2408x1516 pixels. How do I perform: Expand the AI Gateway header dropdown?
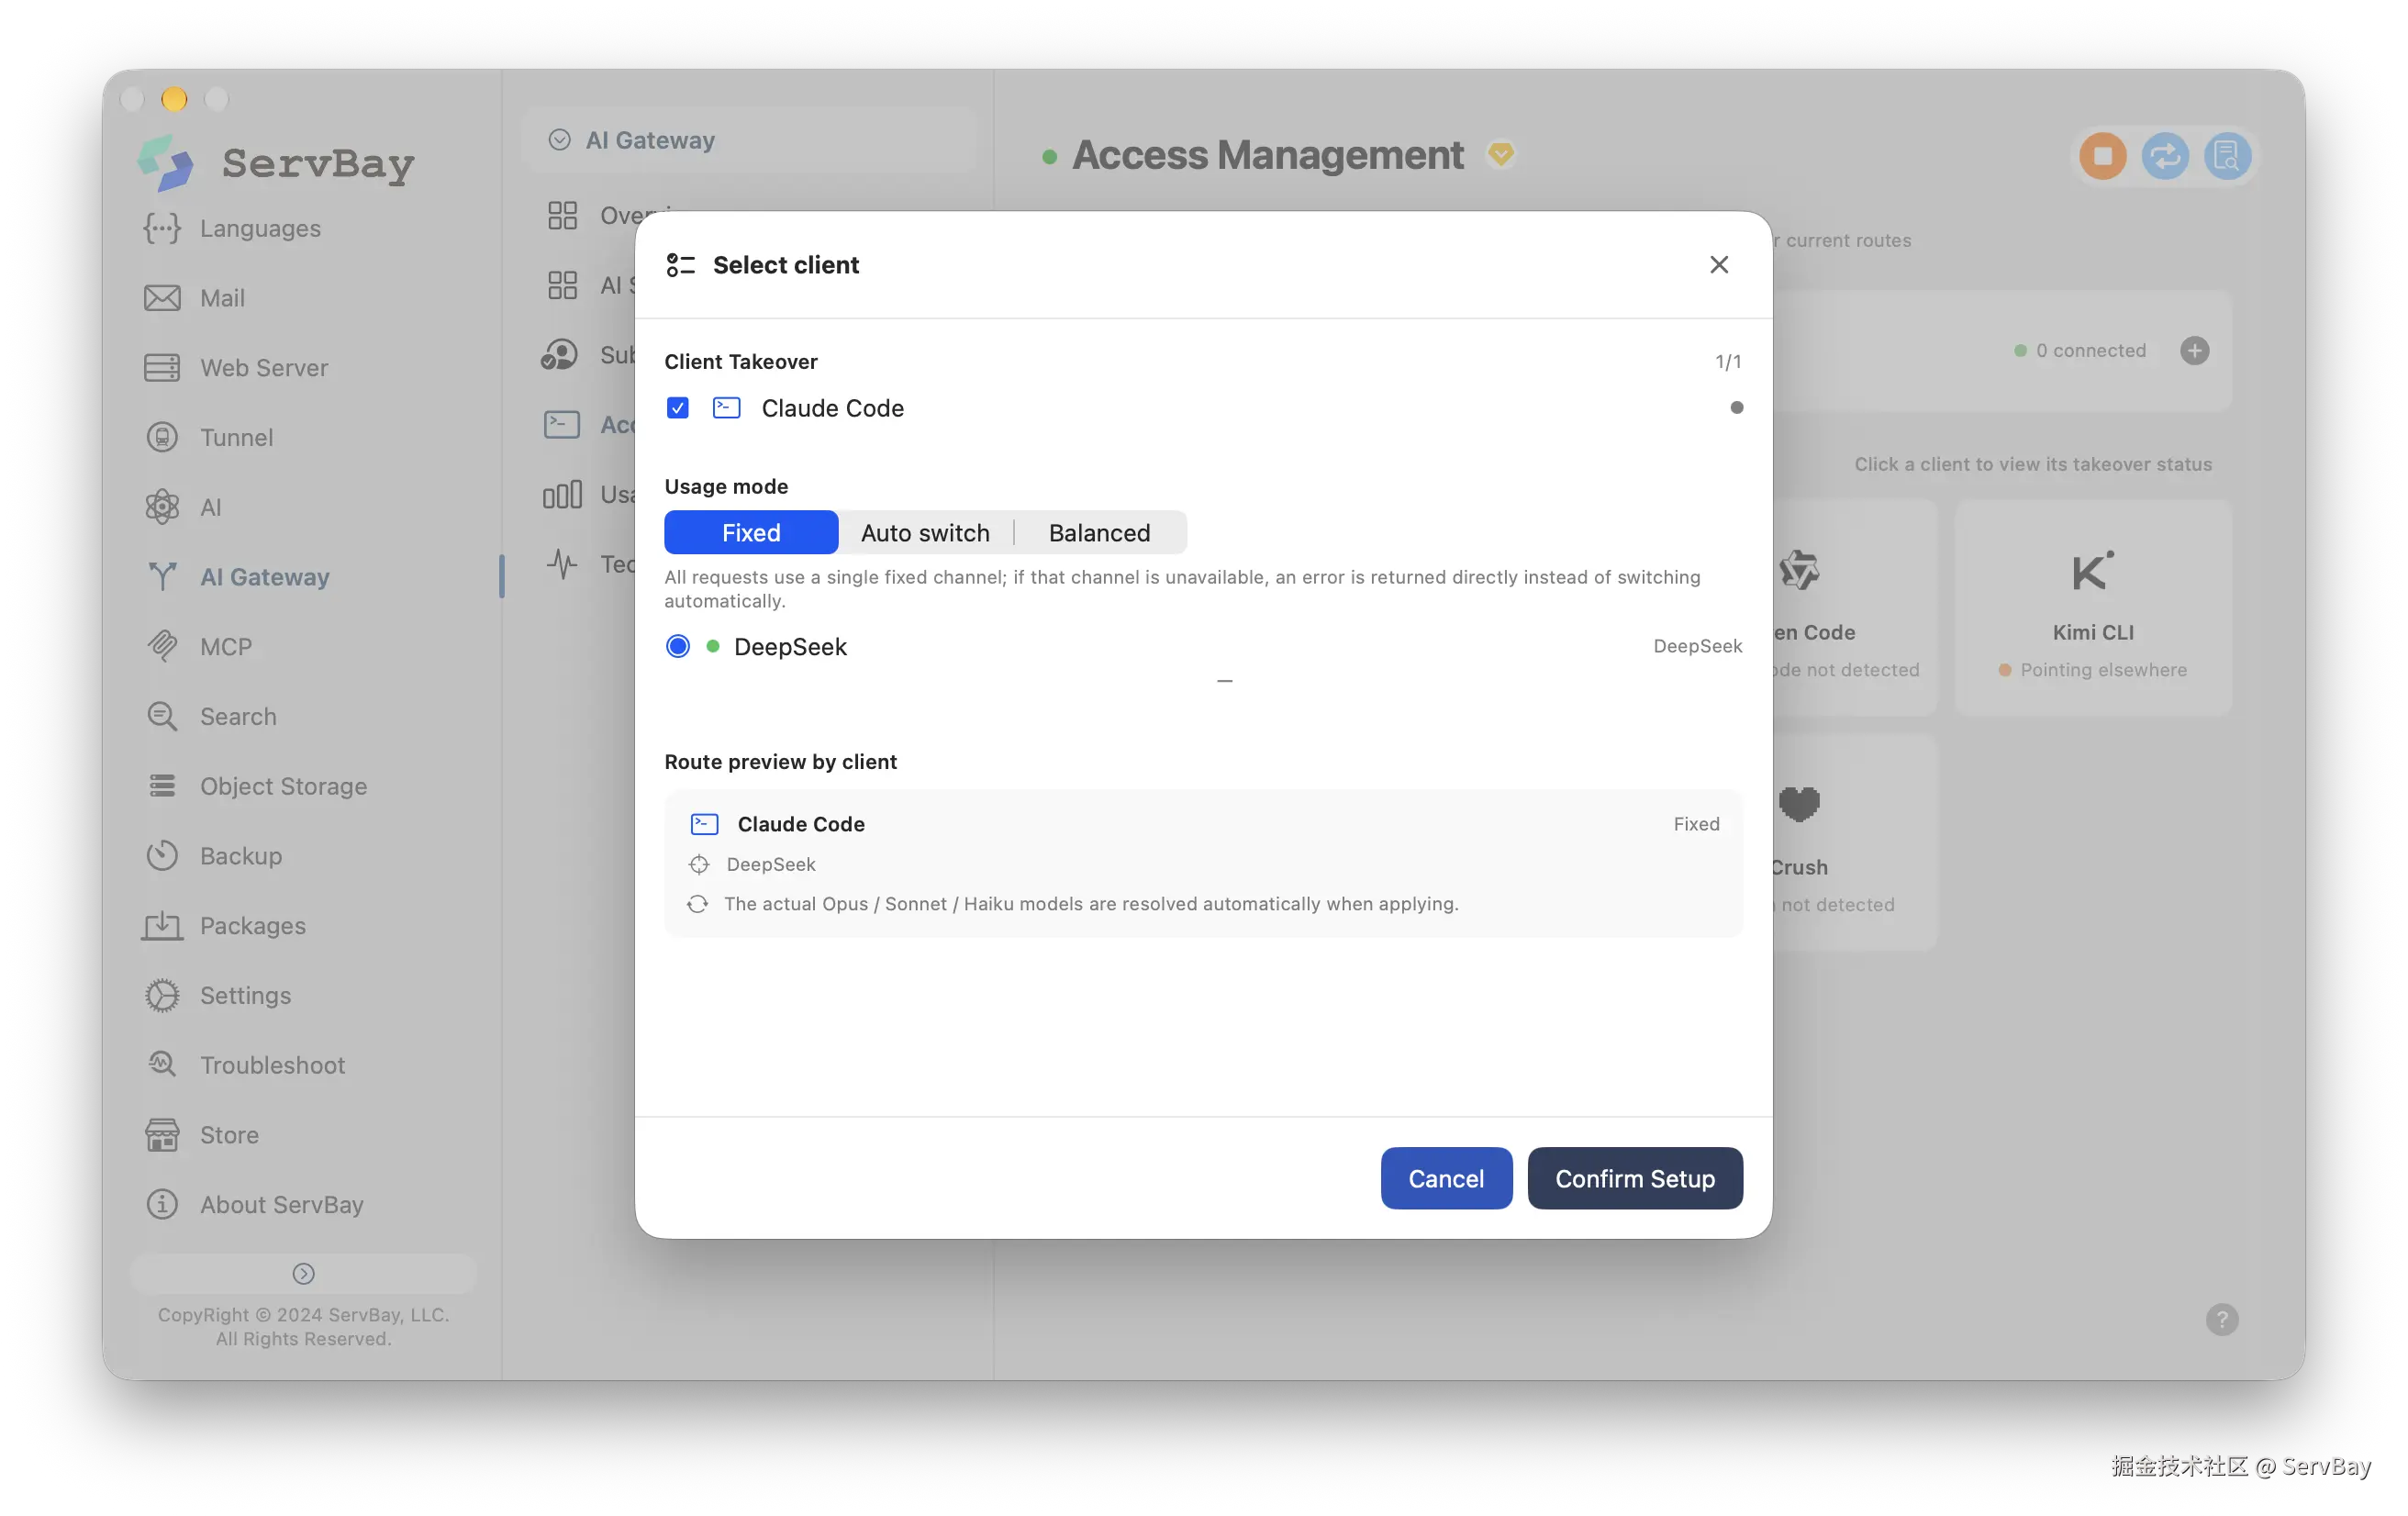(748, 140)
